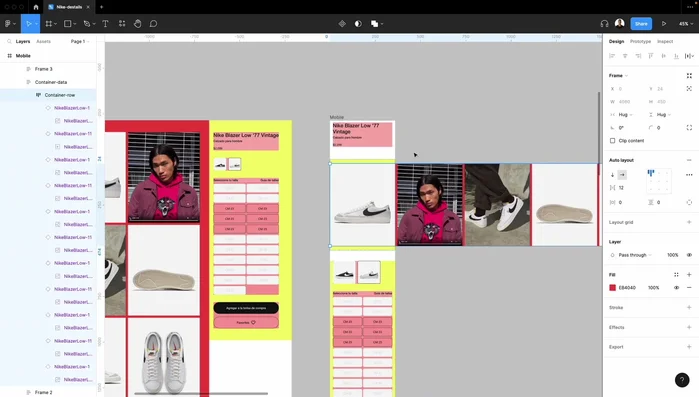Click the mask/contrast icon in toolbar

coord(358,24)
